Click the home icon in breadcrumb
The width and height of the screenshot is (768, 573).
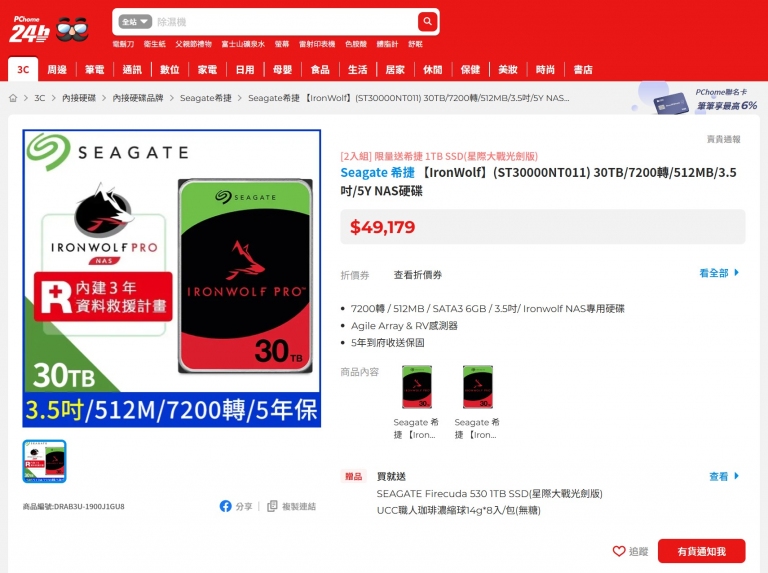coord(13,98)
